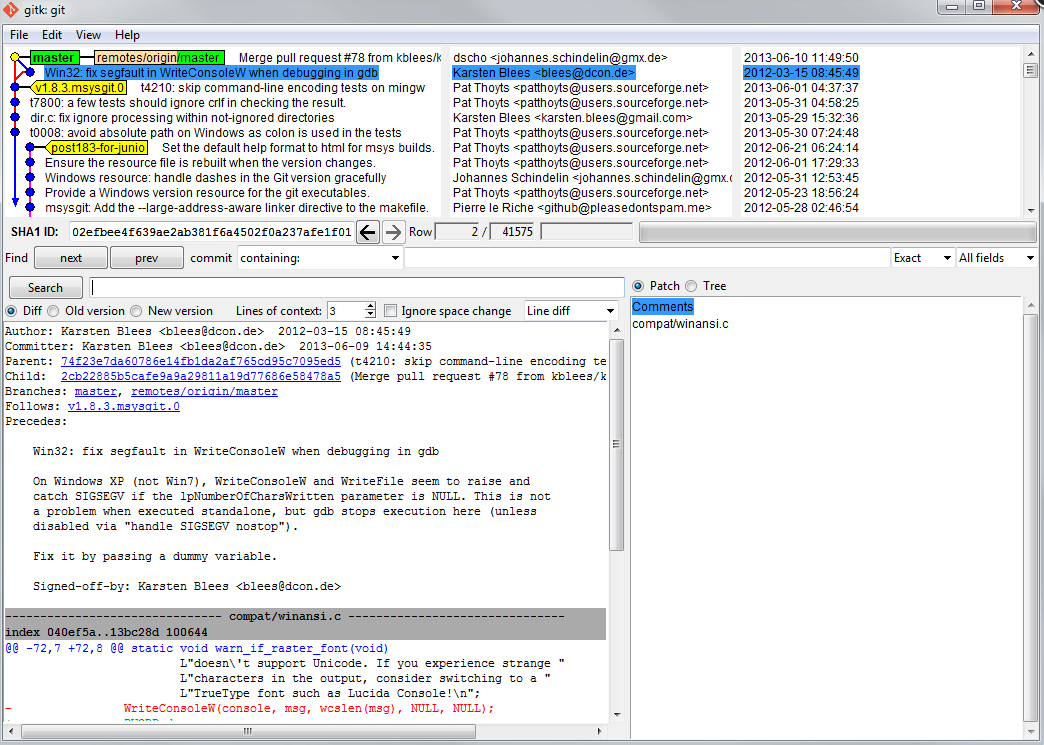The image size is (1044, 745).
Task: Select the 'Win32: fix segfault in WriteConsoleW' commit row
Action: (x=211, y=73)
